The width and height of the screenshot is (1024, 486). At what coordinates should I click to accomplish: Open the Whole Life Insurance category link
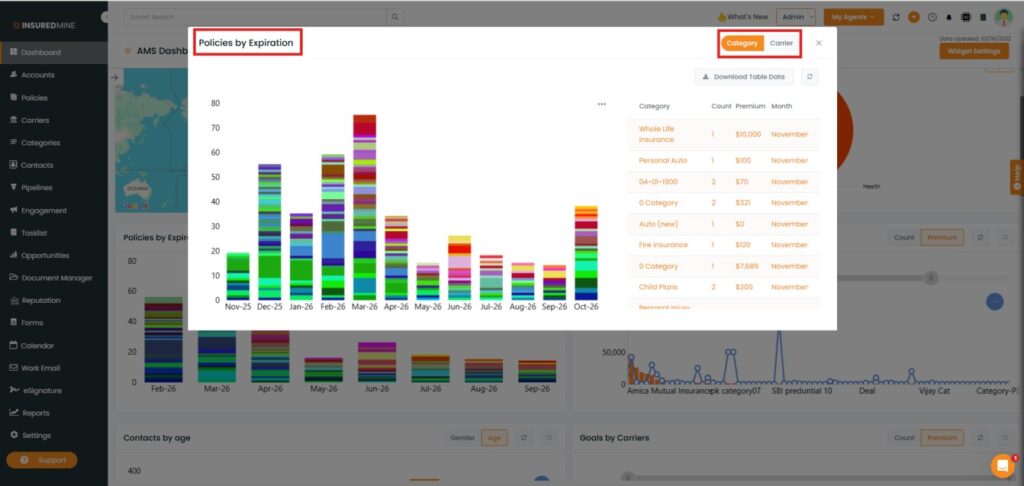point(657,134)
